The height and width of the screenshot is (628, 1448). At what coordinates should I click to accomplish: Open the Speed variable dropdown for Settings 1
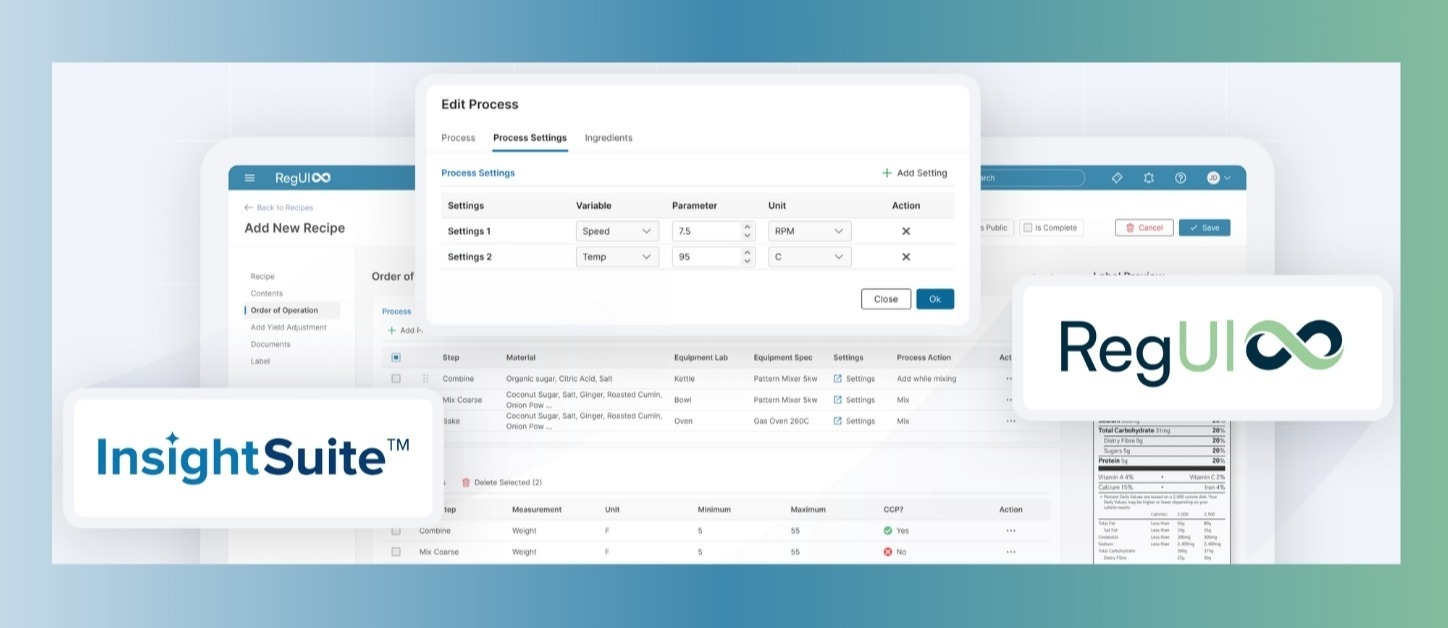618,231
